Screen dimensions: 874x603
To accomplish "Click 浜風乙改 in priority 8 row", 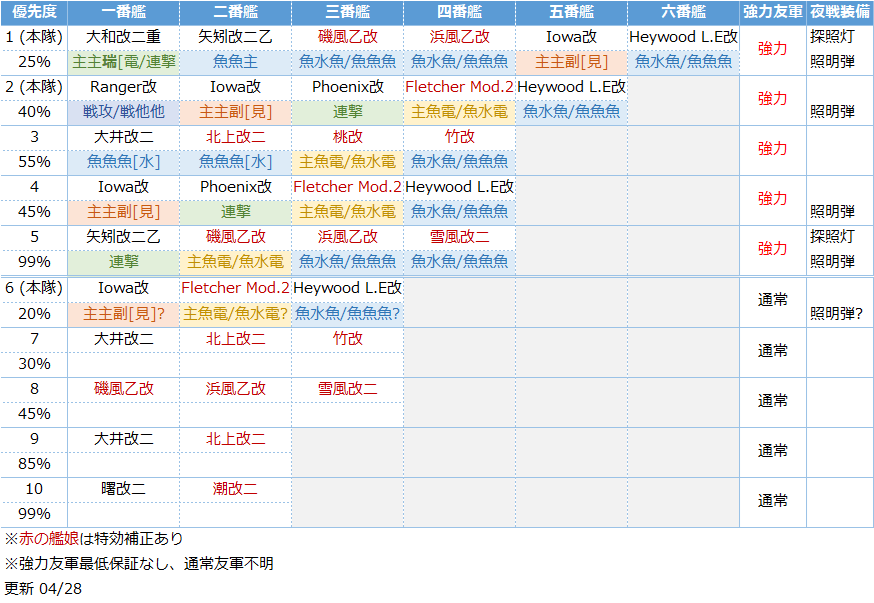I will pos(235,390).
